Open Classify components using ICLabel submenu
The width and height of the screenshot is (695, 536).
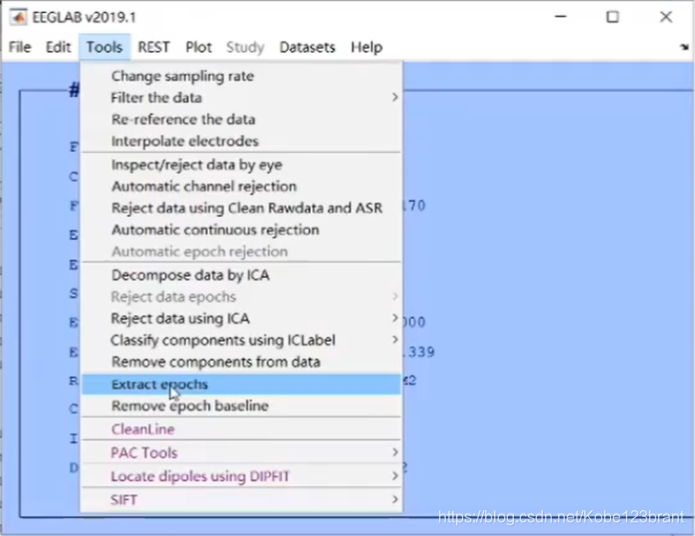[242, 340]
